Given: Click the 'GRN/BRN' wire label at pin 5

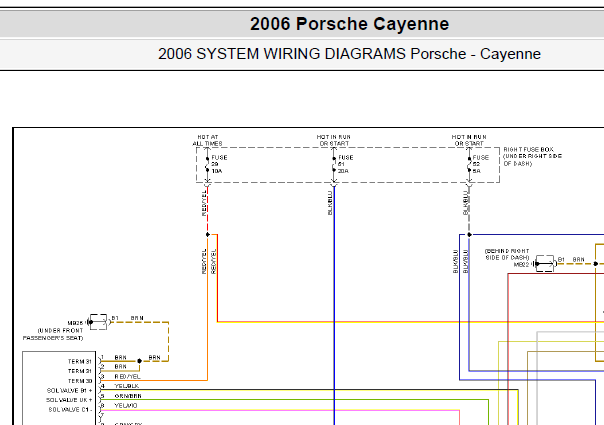Looking at the screenshot, I should click(128, 396).
